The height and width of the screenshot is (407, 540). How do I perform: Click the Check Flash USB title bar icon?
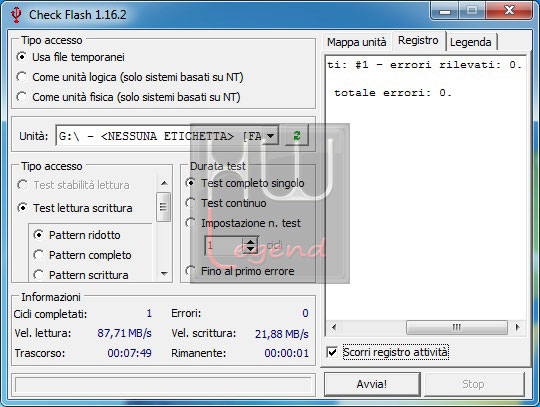click(x=16, y=14)
